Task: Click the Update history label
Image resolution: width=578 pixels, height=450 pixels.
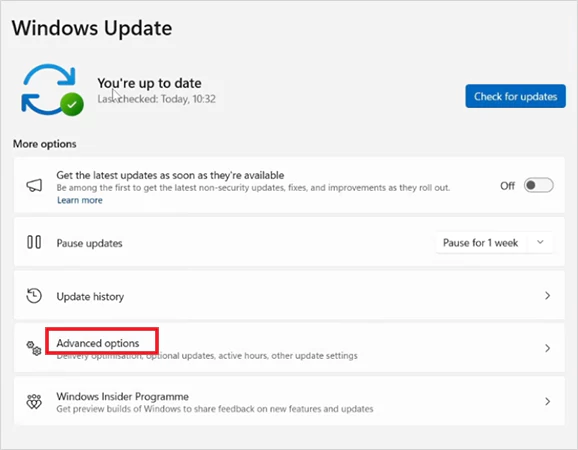Action: pos(90,297)
